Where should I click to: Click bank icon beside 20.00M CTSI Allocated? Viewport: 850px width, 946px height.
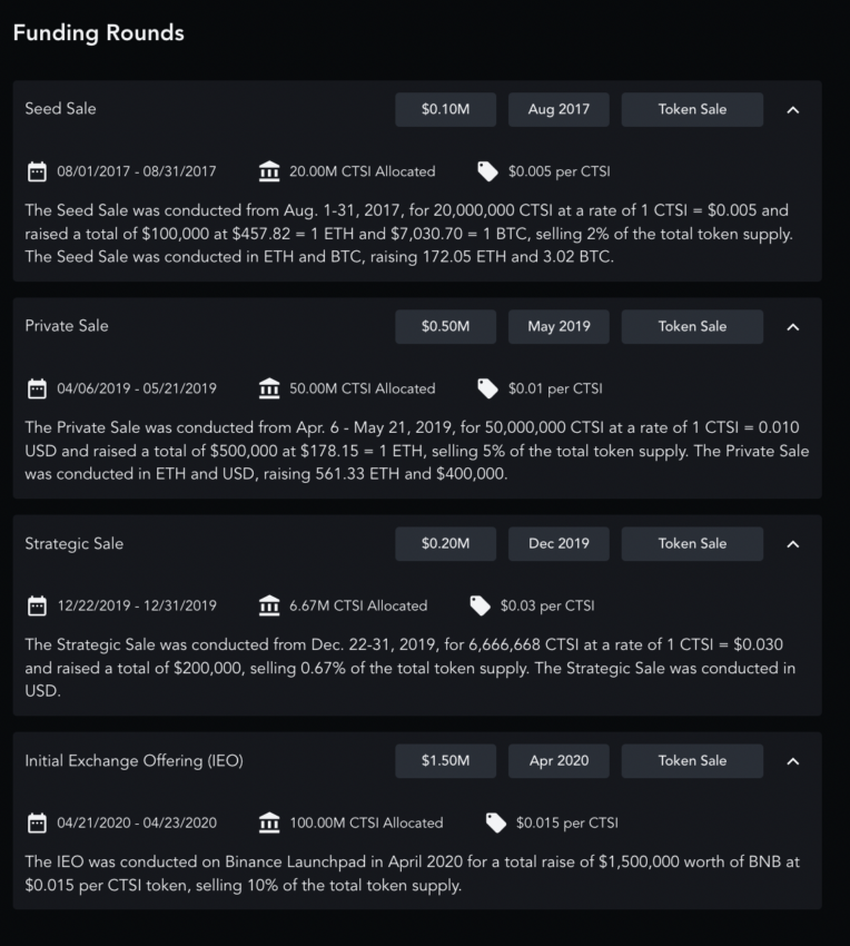click(269, 172)
